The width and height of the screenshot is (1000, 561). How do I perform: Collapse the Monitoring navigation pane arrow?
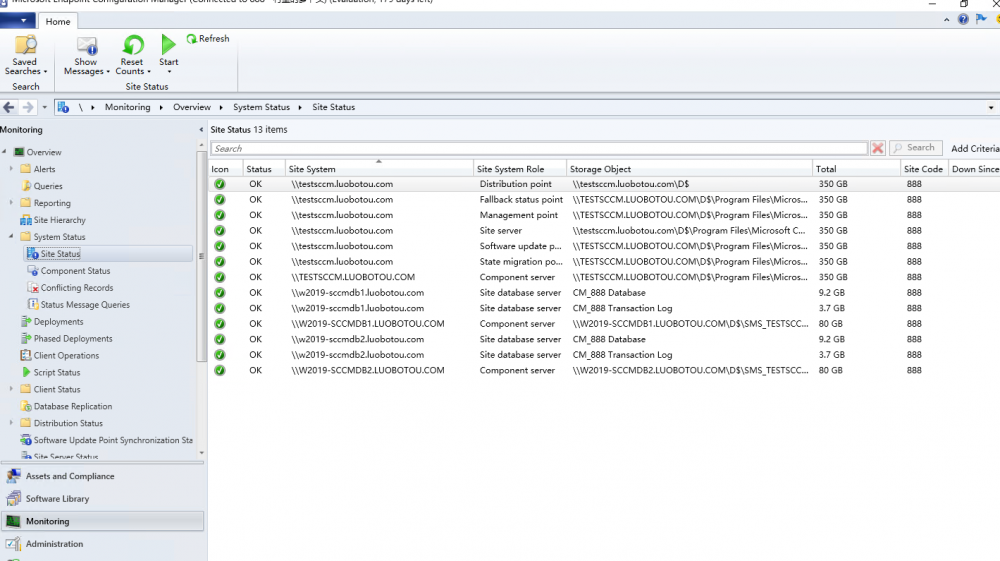click(202, 129)
